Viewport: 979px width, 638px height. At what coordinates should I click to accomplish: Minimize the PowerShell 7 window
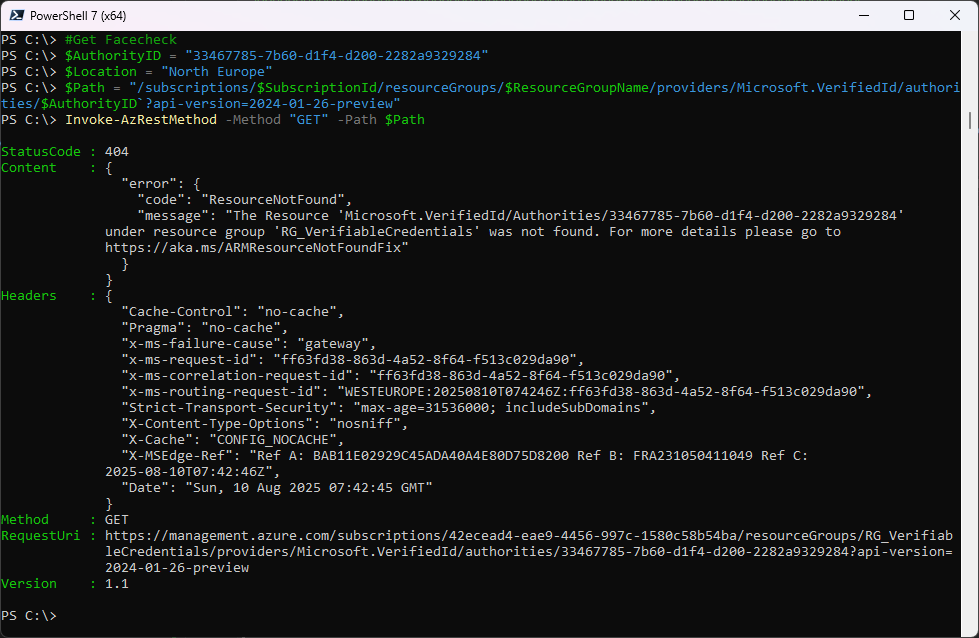864,15
